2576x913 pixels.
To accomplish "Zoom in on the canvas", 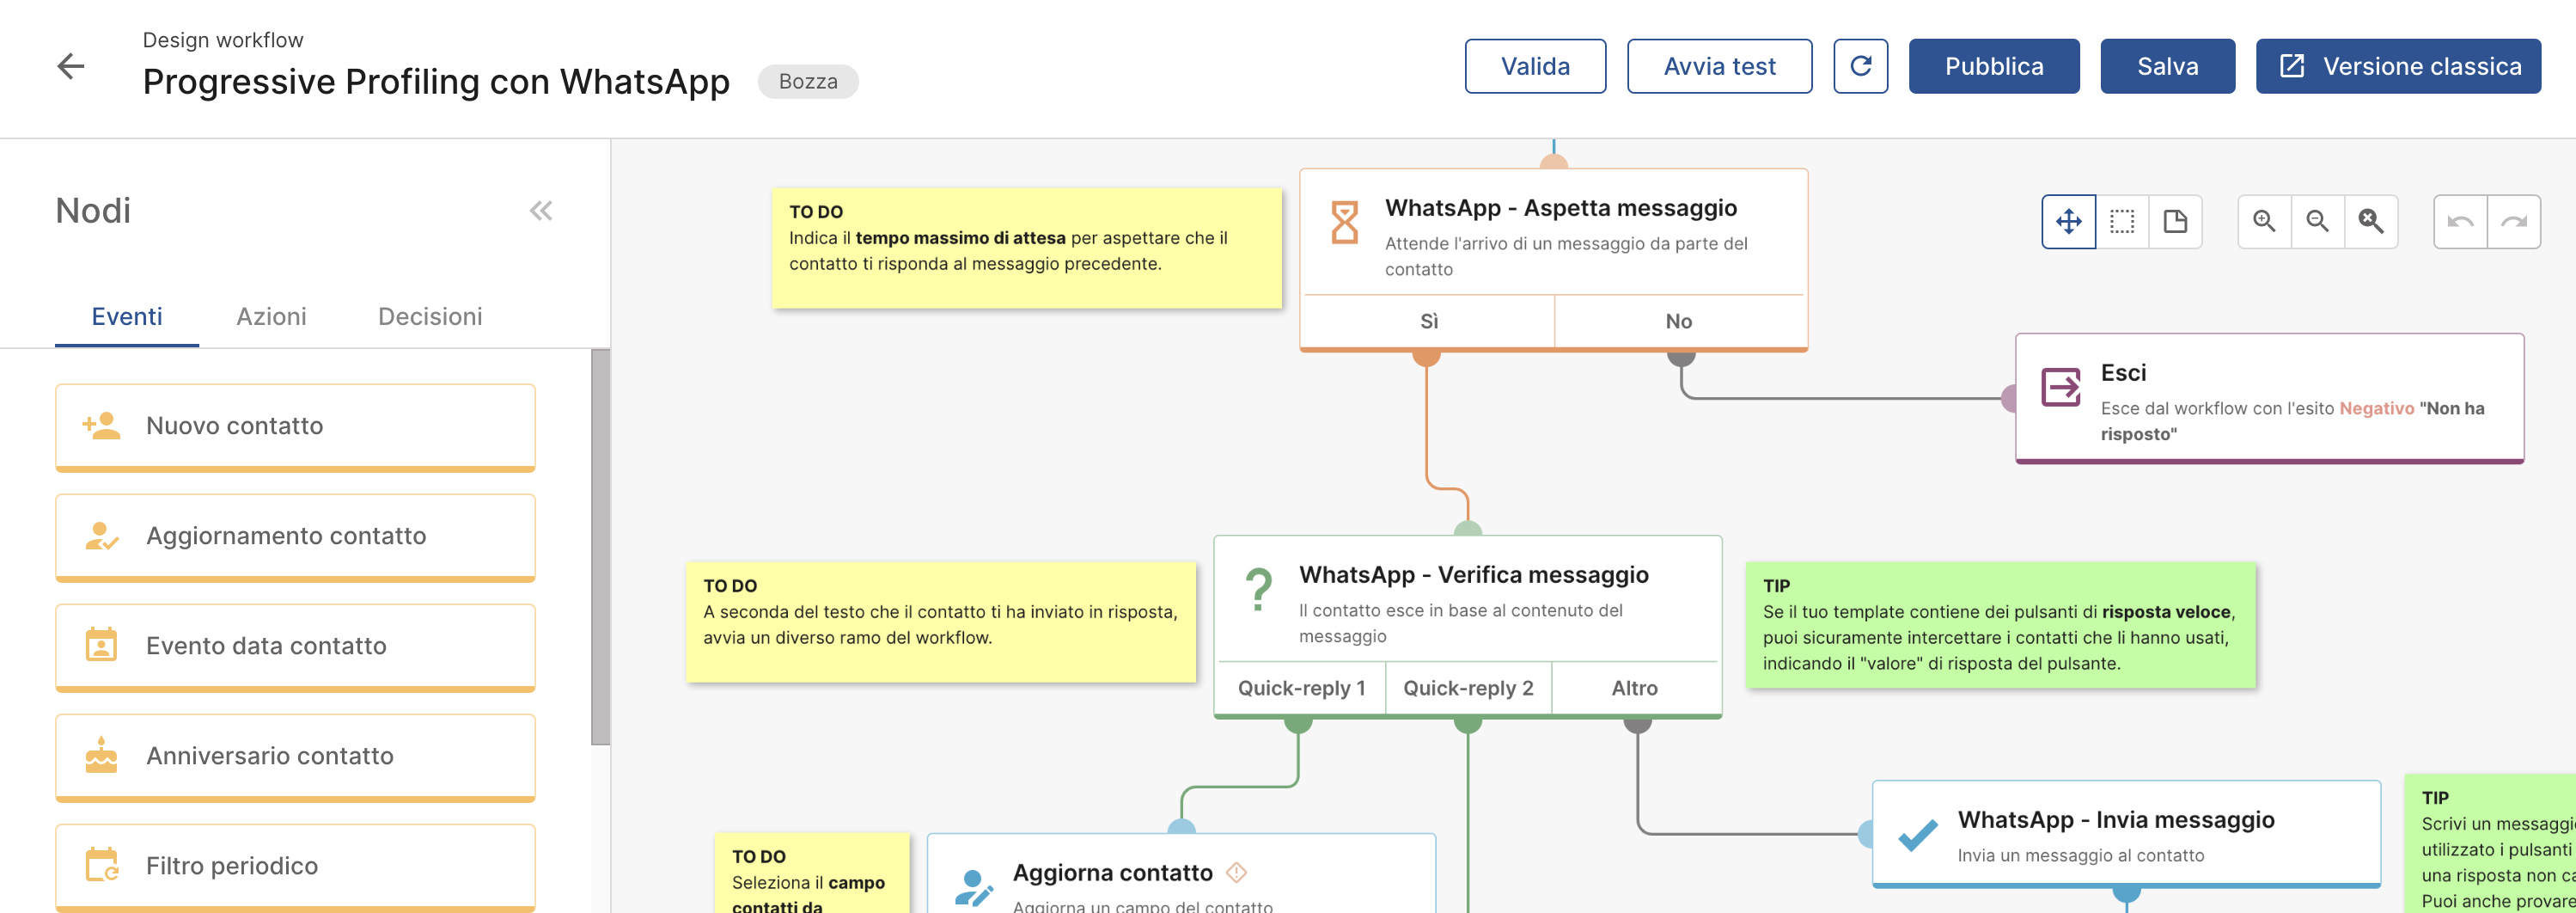I will point(2264,221).
